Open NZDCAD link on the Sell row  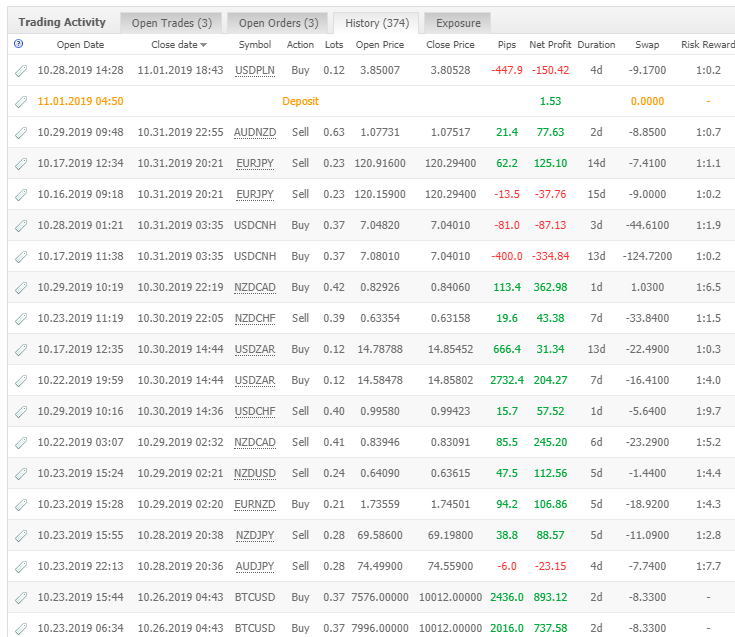tap(255, 442)
